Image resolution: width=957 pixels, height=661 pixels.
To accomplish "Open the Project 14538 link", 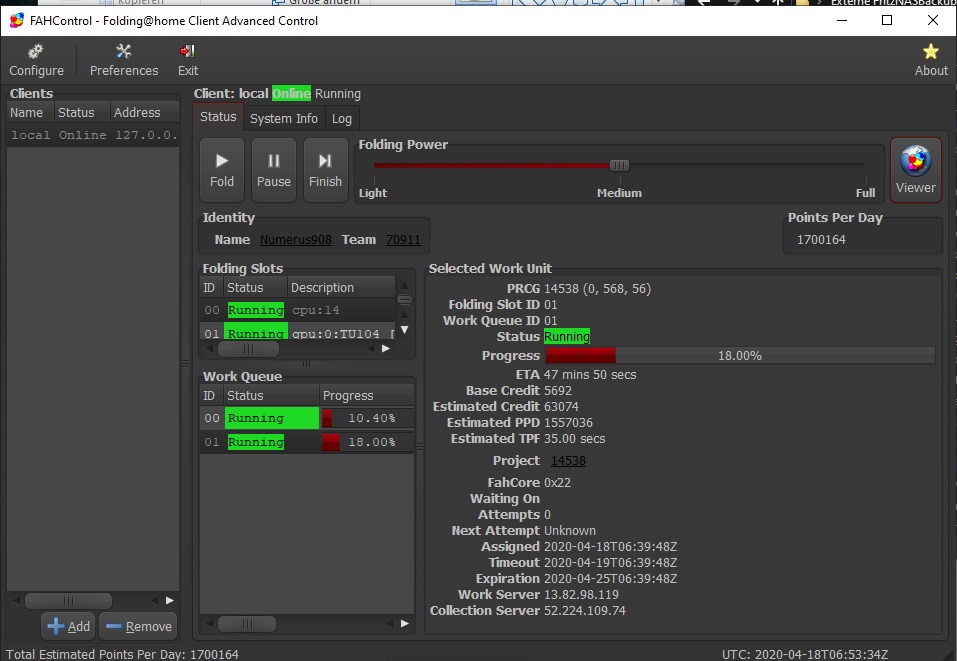I will click(568, 461).
